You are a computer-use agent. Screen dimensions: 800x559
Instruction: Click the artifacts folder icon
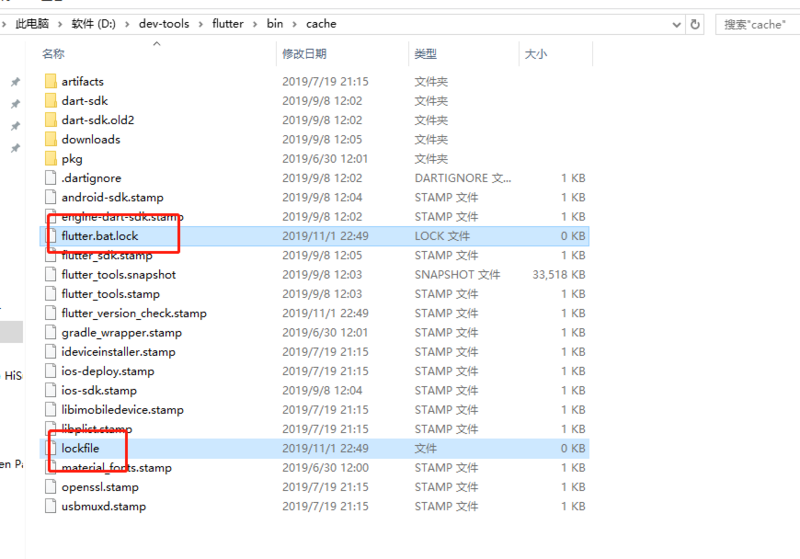pos(51,81)
